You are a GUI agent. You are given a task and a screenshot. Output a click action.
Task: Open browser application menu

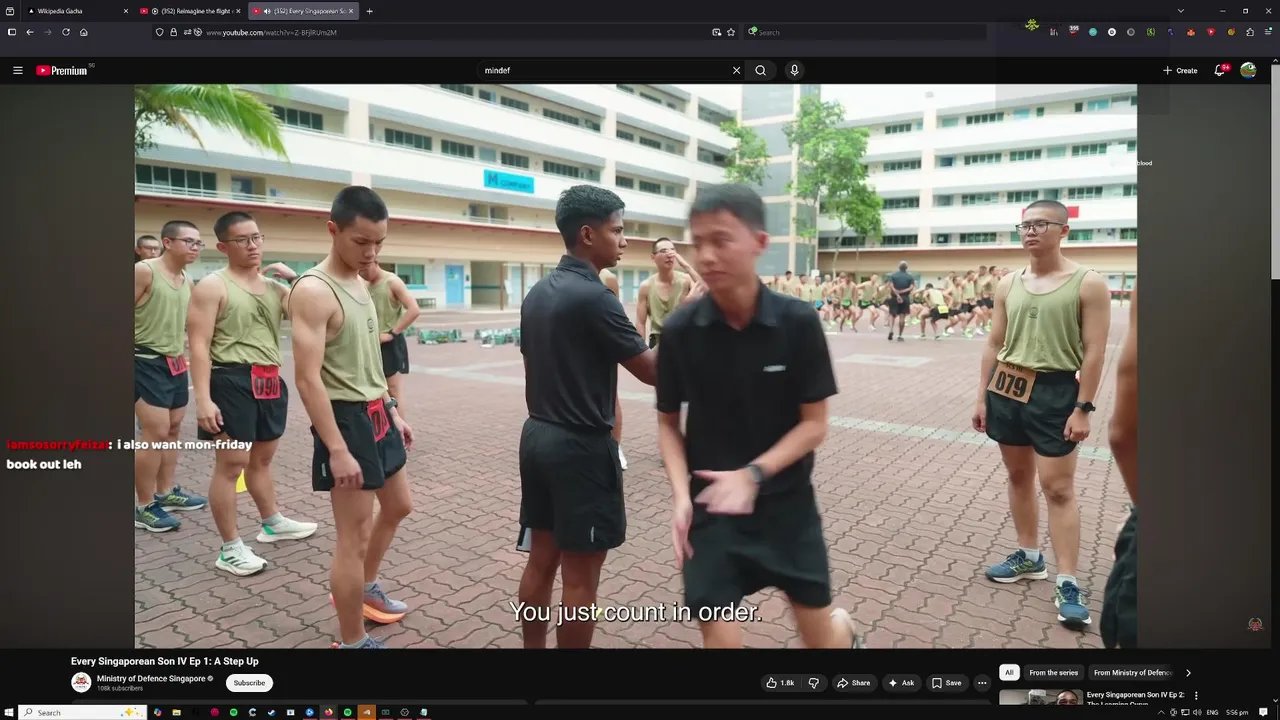coord(1268,32)
